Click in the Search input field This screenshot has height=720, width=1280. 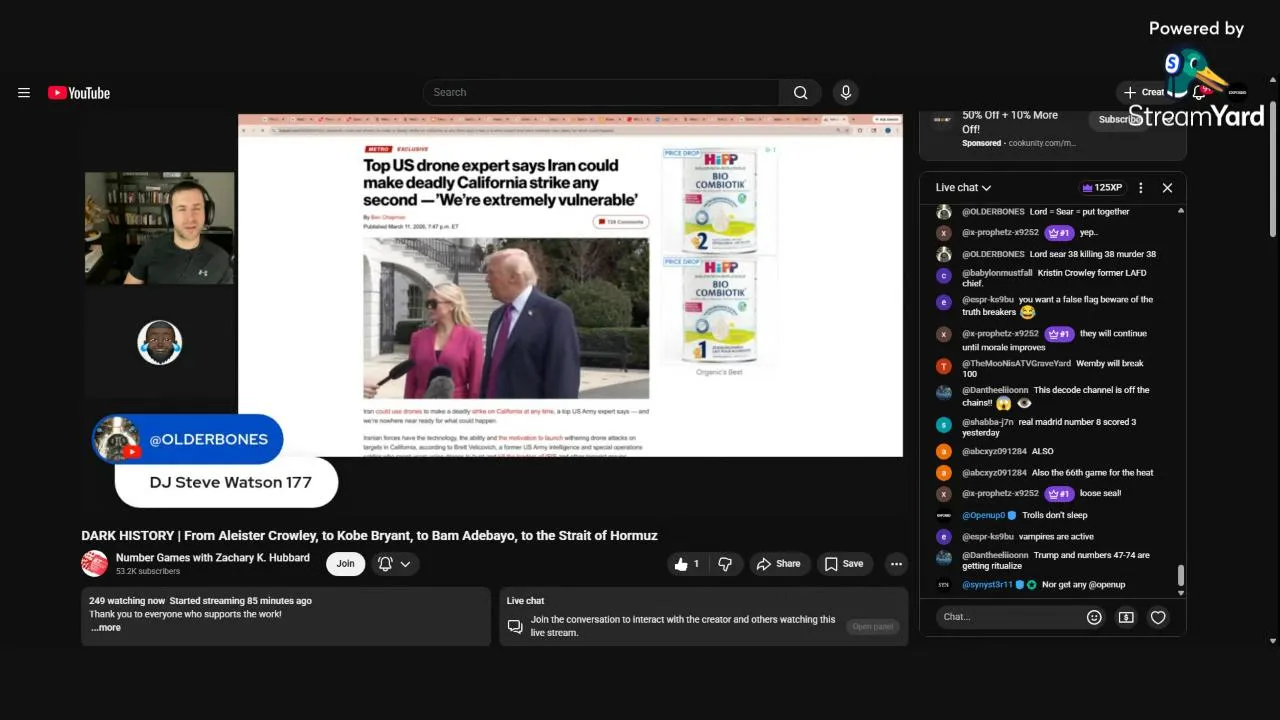click(x=601, y=92)
